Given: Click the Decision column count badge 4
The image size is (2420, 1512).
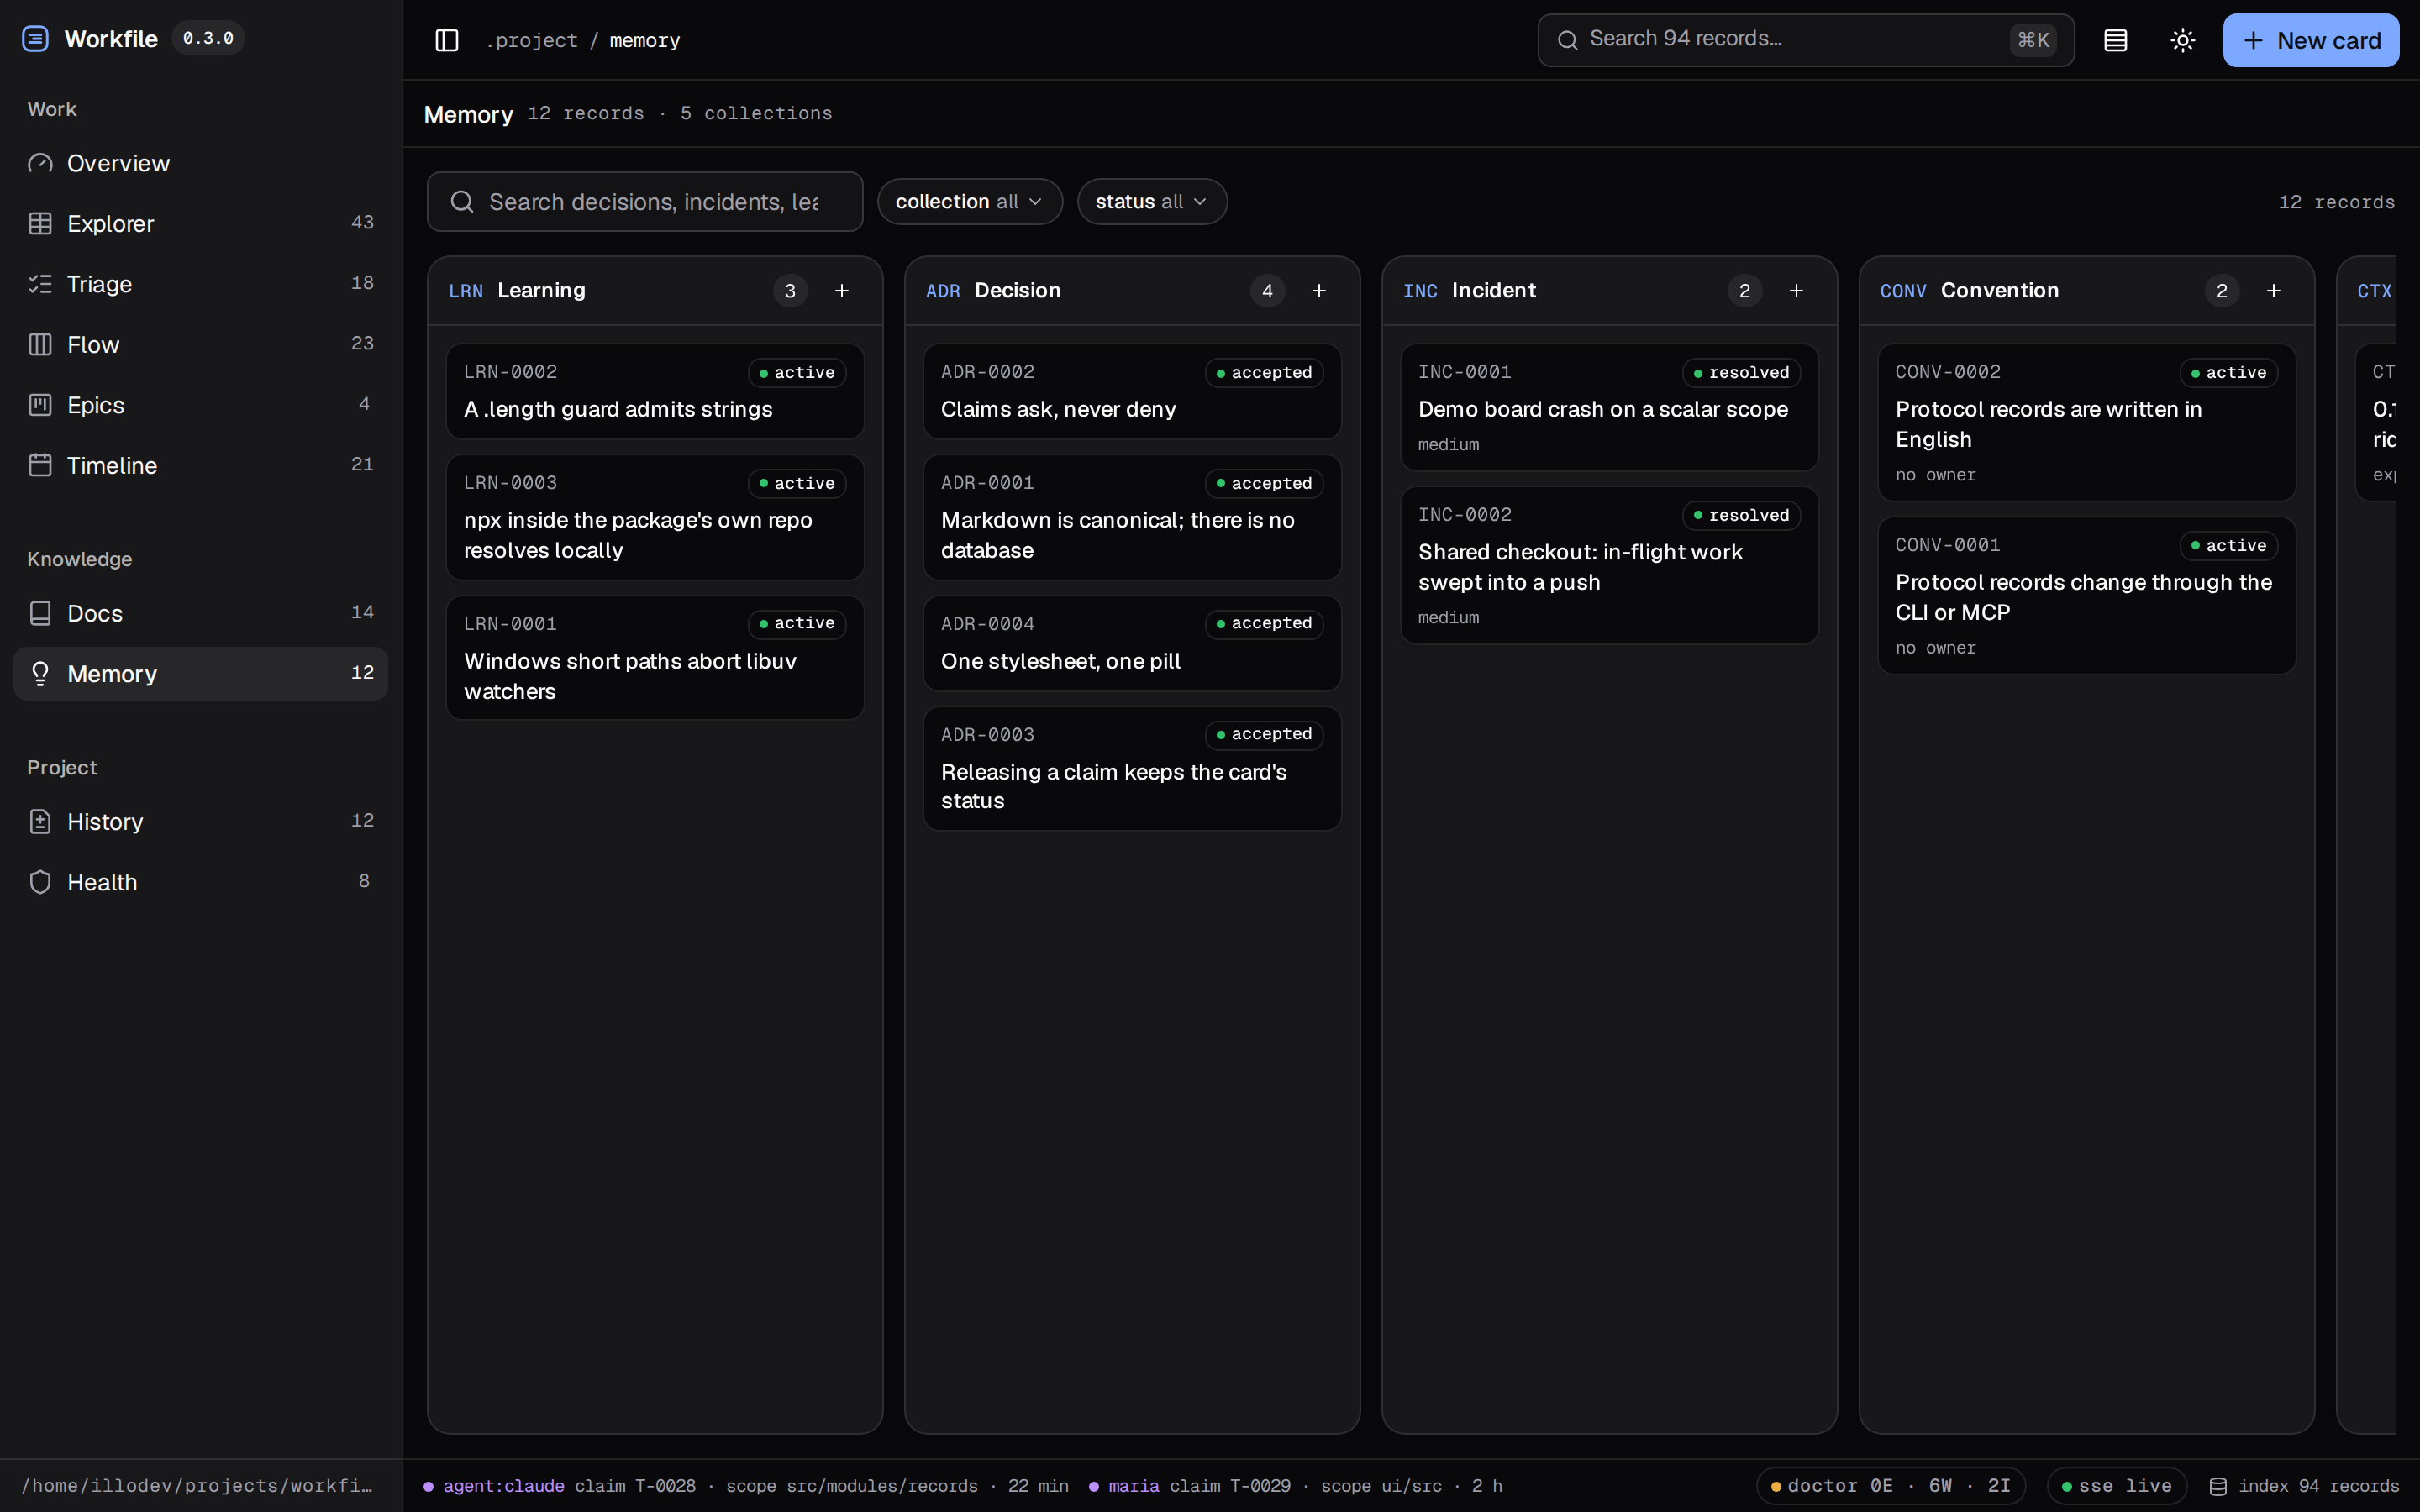Looking at the screenshot, I should coord(1267,291).
